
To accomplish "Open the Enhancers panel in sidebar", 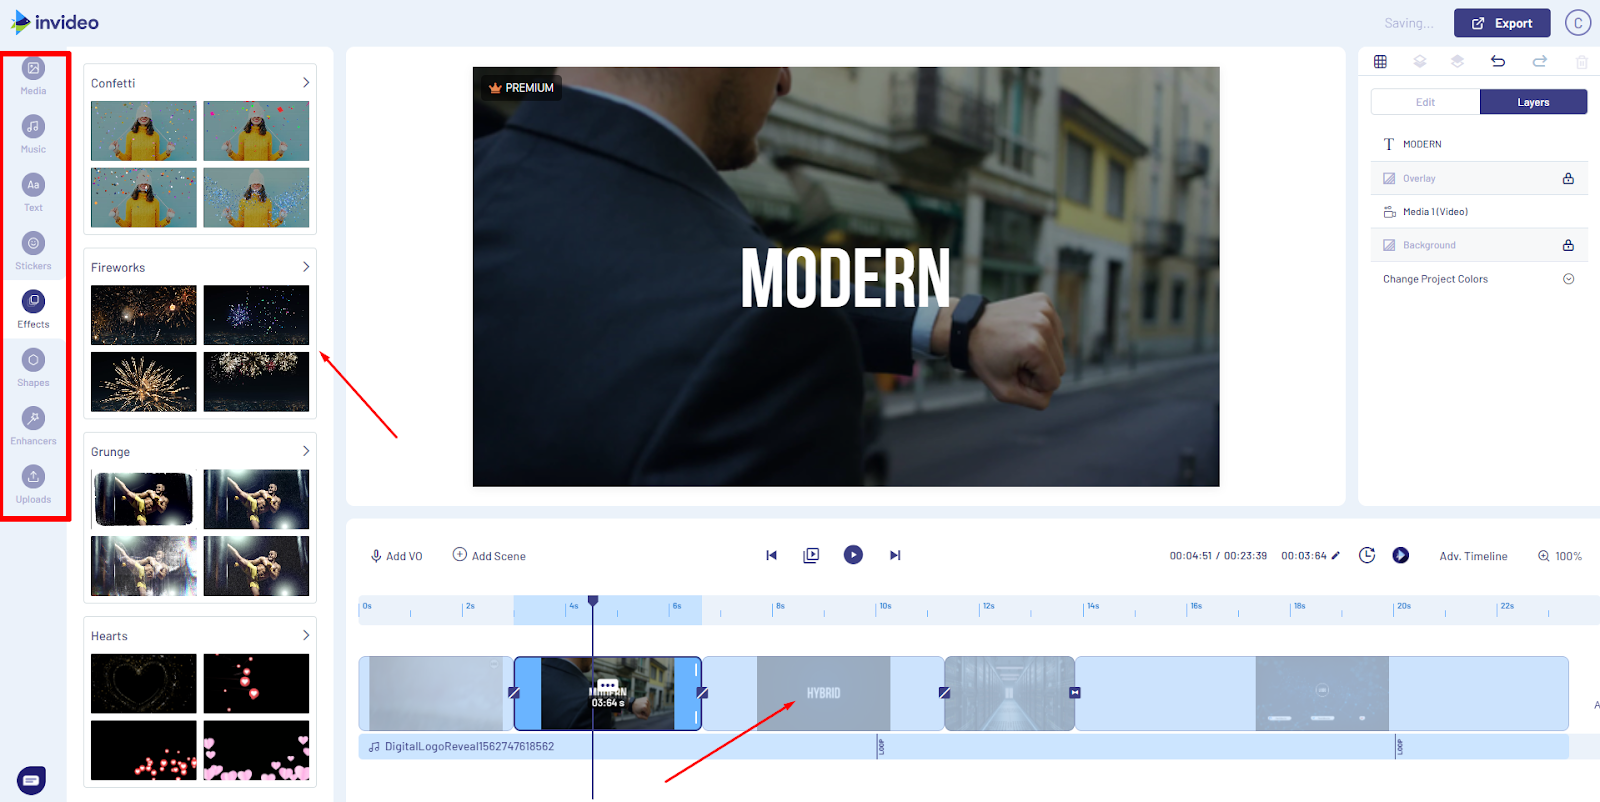I will [x=33, y=426].
